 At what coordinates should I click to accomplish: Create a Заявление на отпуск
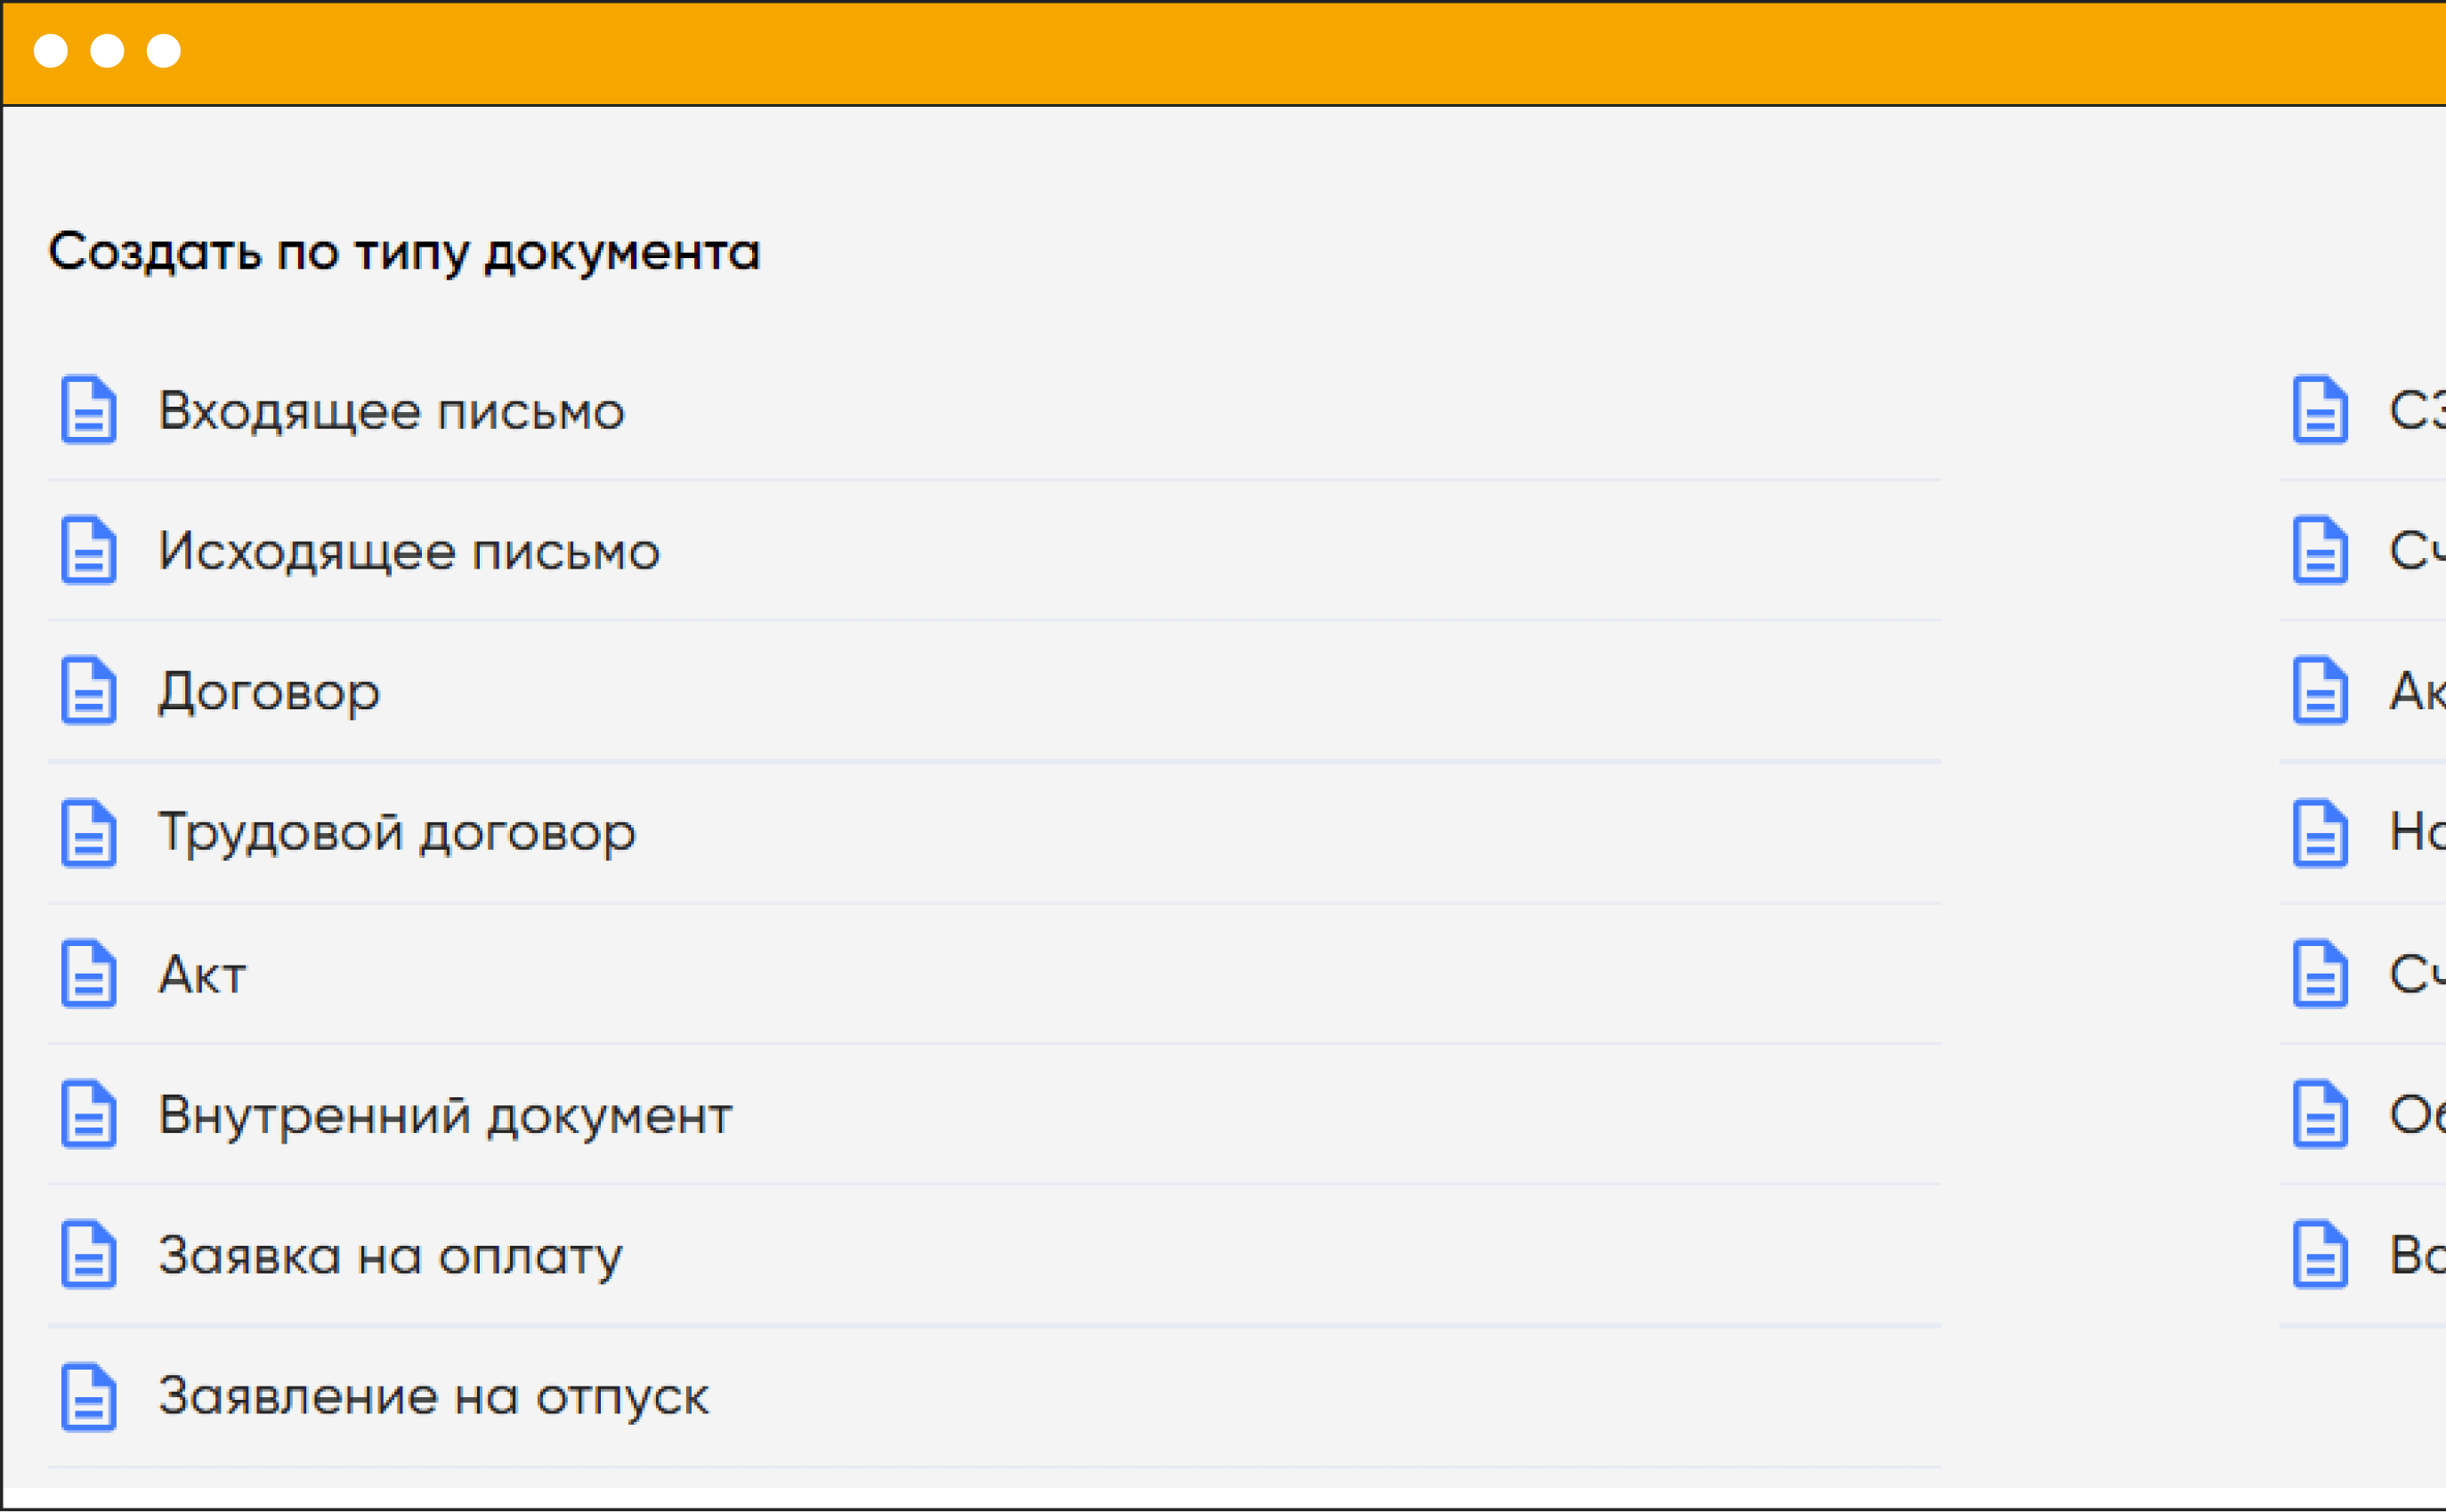(433, 1397)
